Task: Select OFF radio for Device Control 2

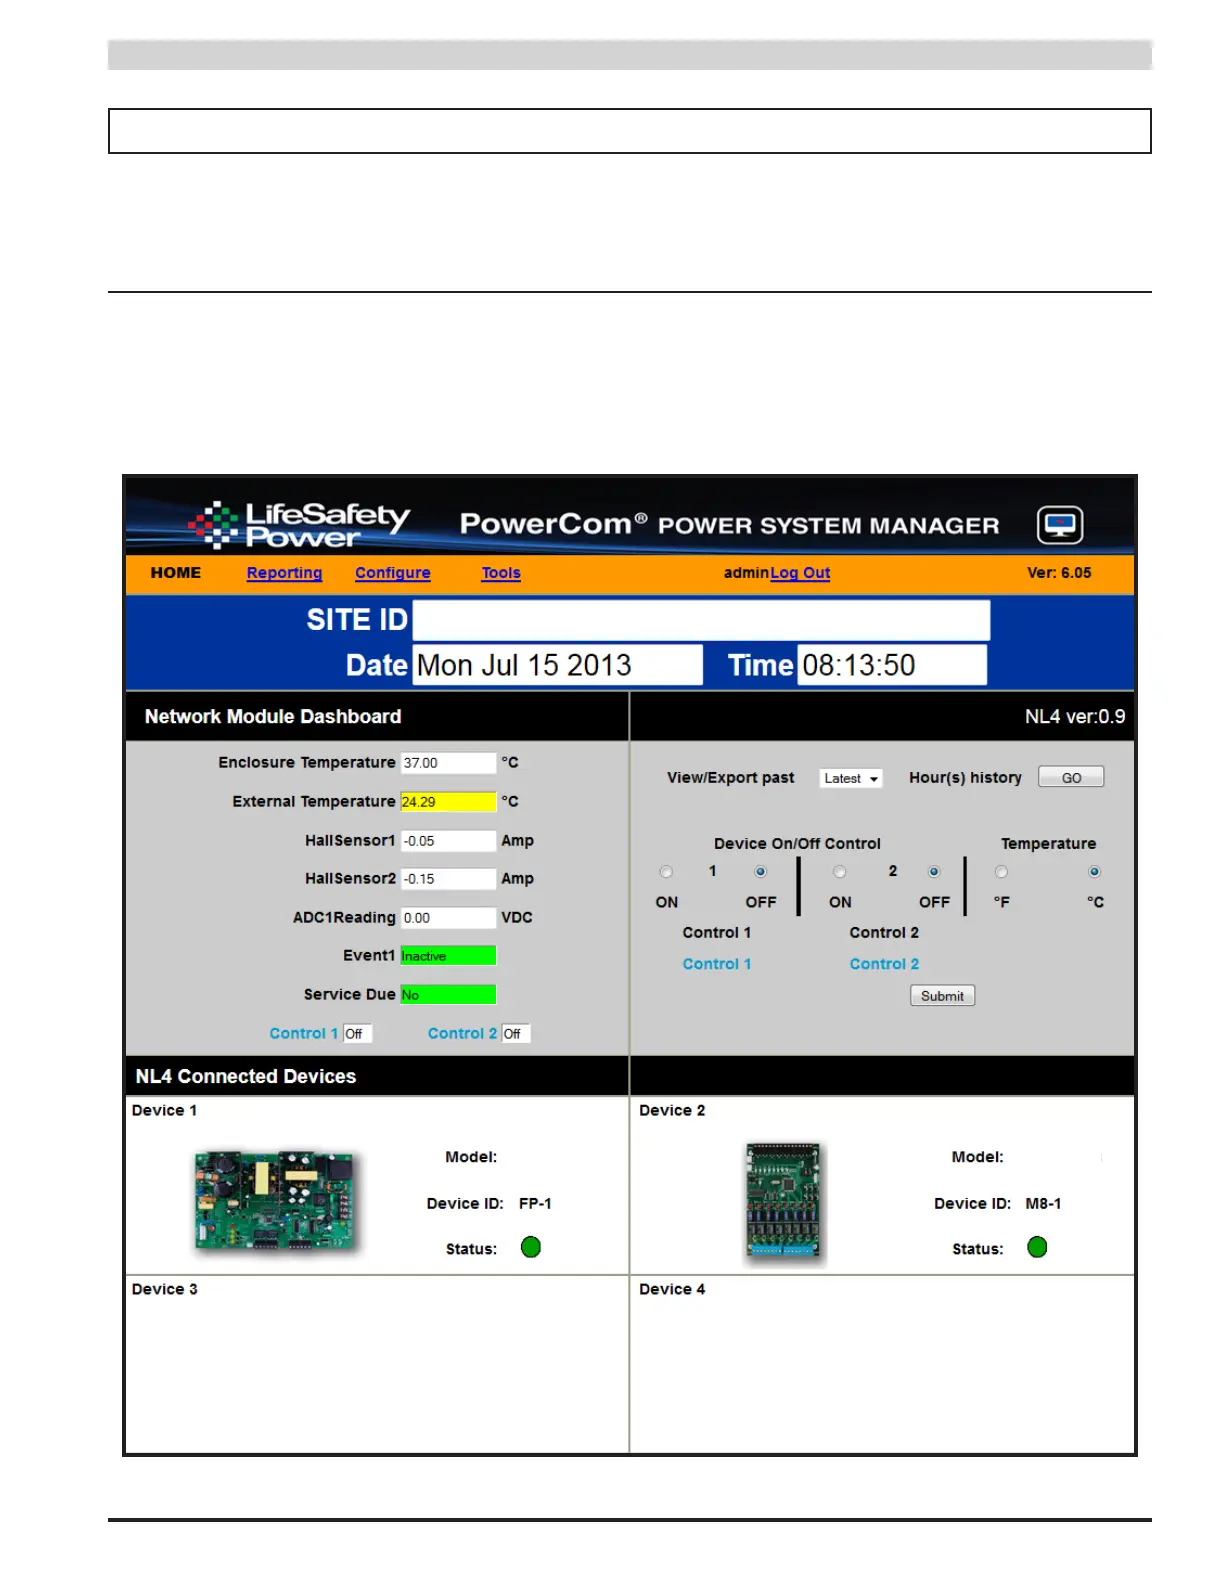Action: 934,872
